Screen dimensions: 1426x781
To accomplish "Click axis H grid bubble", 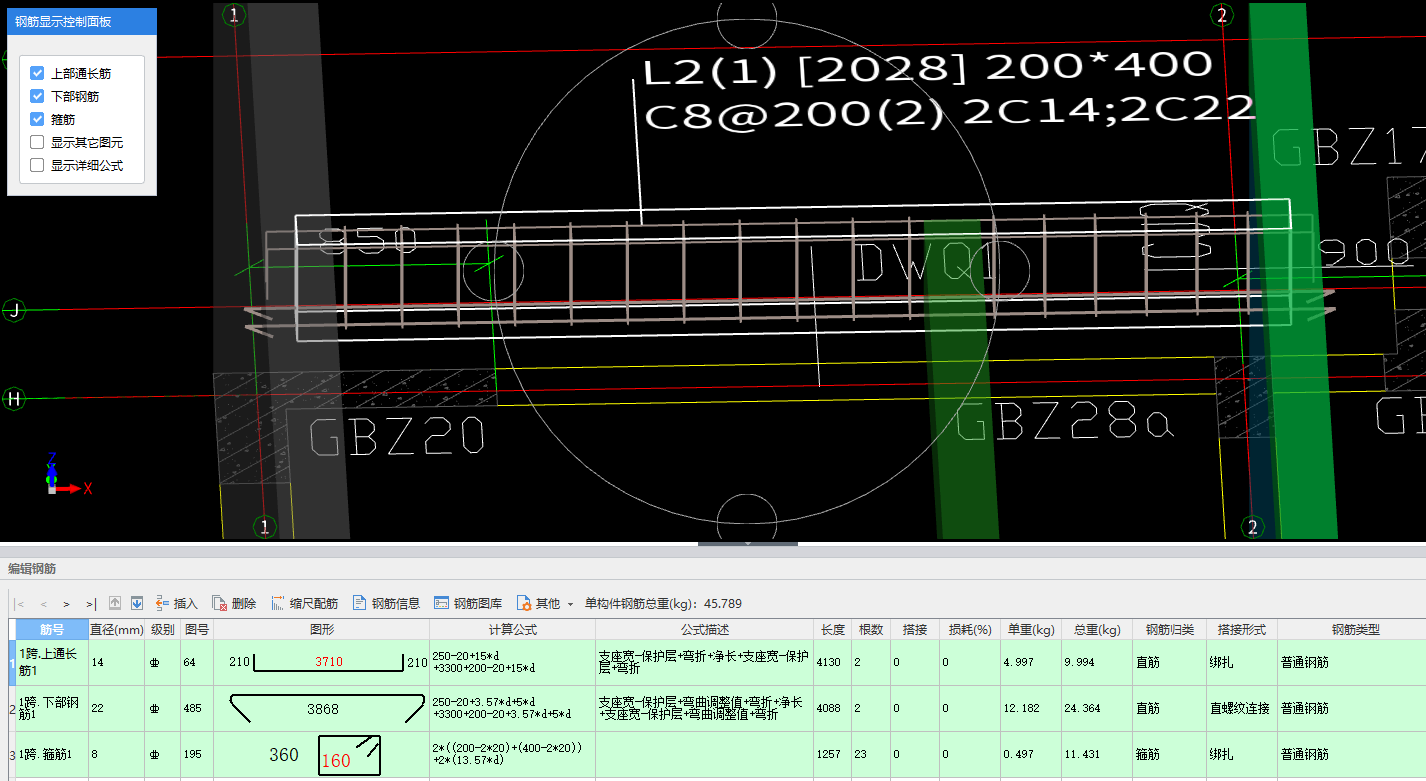I will (14, 399).
